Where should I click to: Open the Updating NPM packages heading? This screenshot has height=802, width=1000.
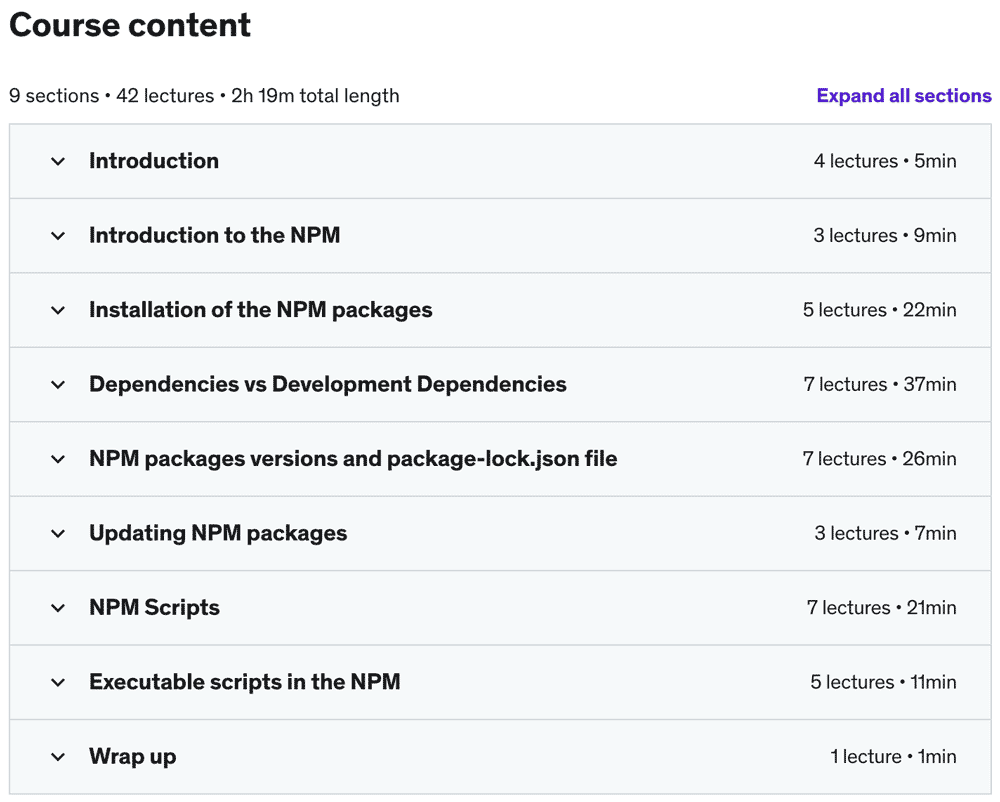point(218,534)
